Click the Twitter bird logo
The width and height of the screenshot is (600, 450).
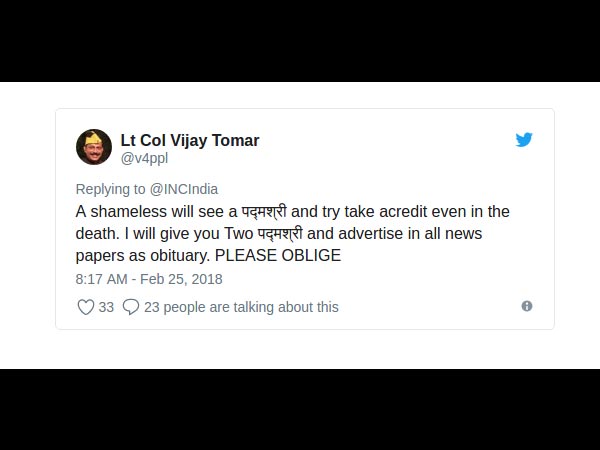click(524, 140)
